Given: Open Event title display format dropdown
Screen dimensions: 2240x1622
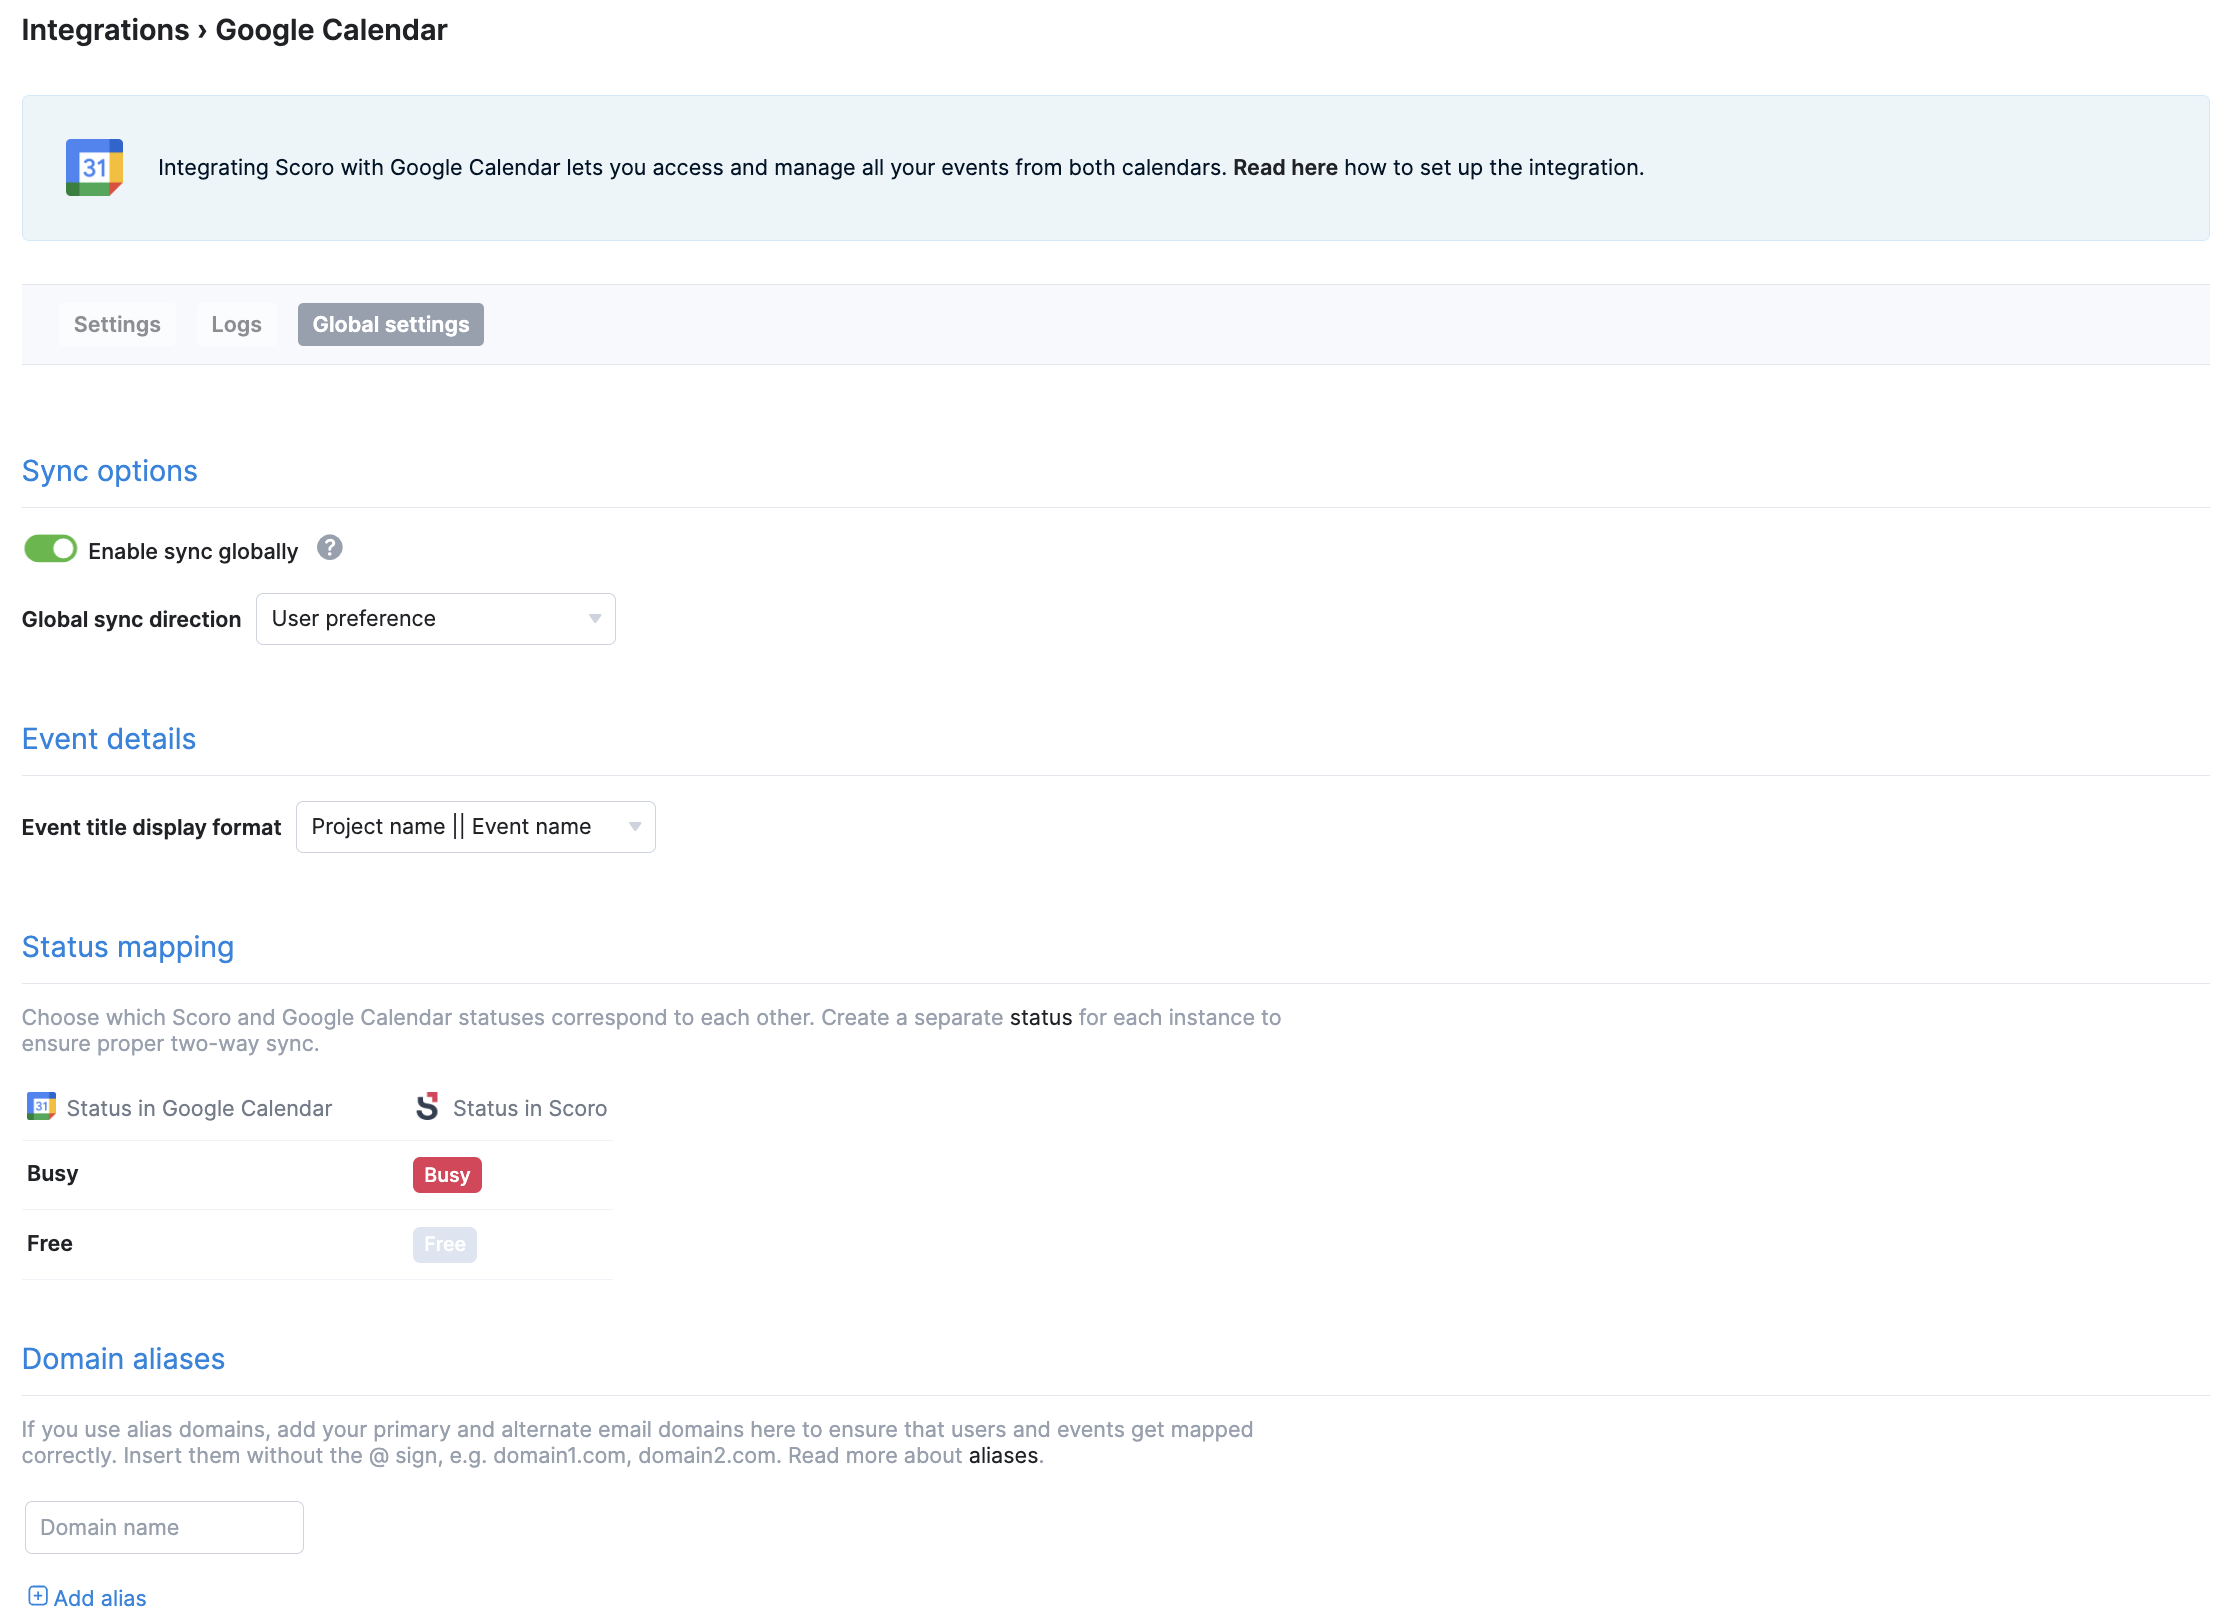Looking at the screenshot, I should tap(476, 827).
